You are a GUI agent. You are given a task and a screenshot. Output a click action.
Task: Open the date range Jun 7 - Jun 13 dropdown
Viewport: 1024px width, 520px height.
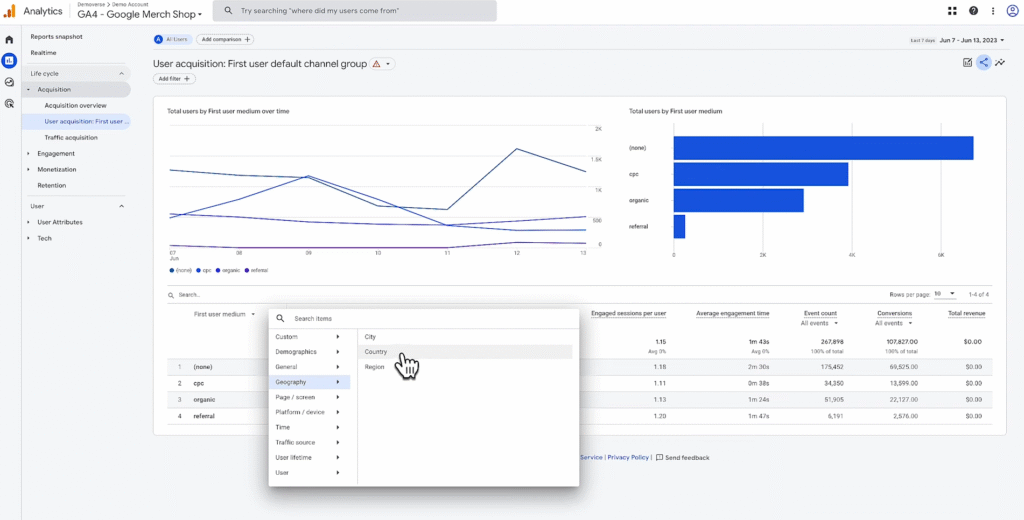pos(972,40)
